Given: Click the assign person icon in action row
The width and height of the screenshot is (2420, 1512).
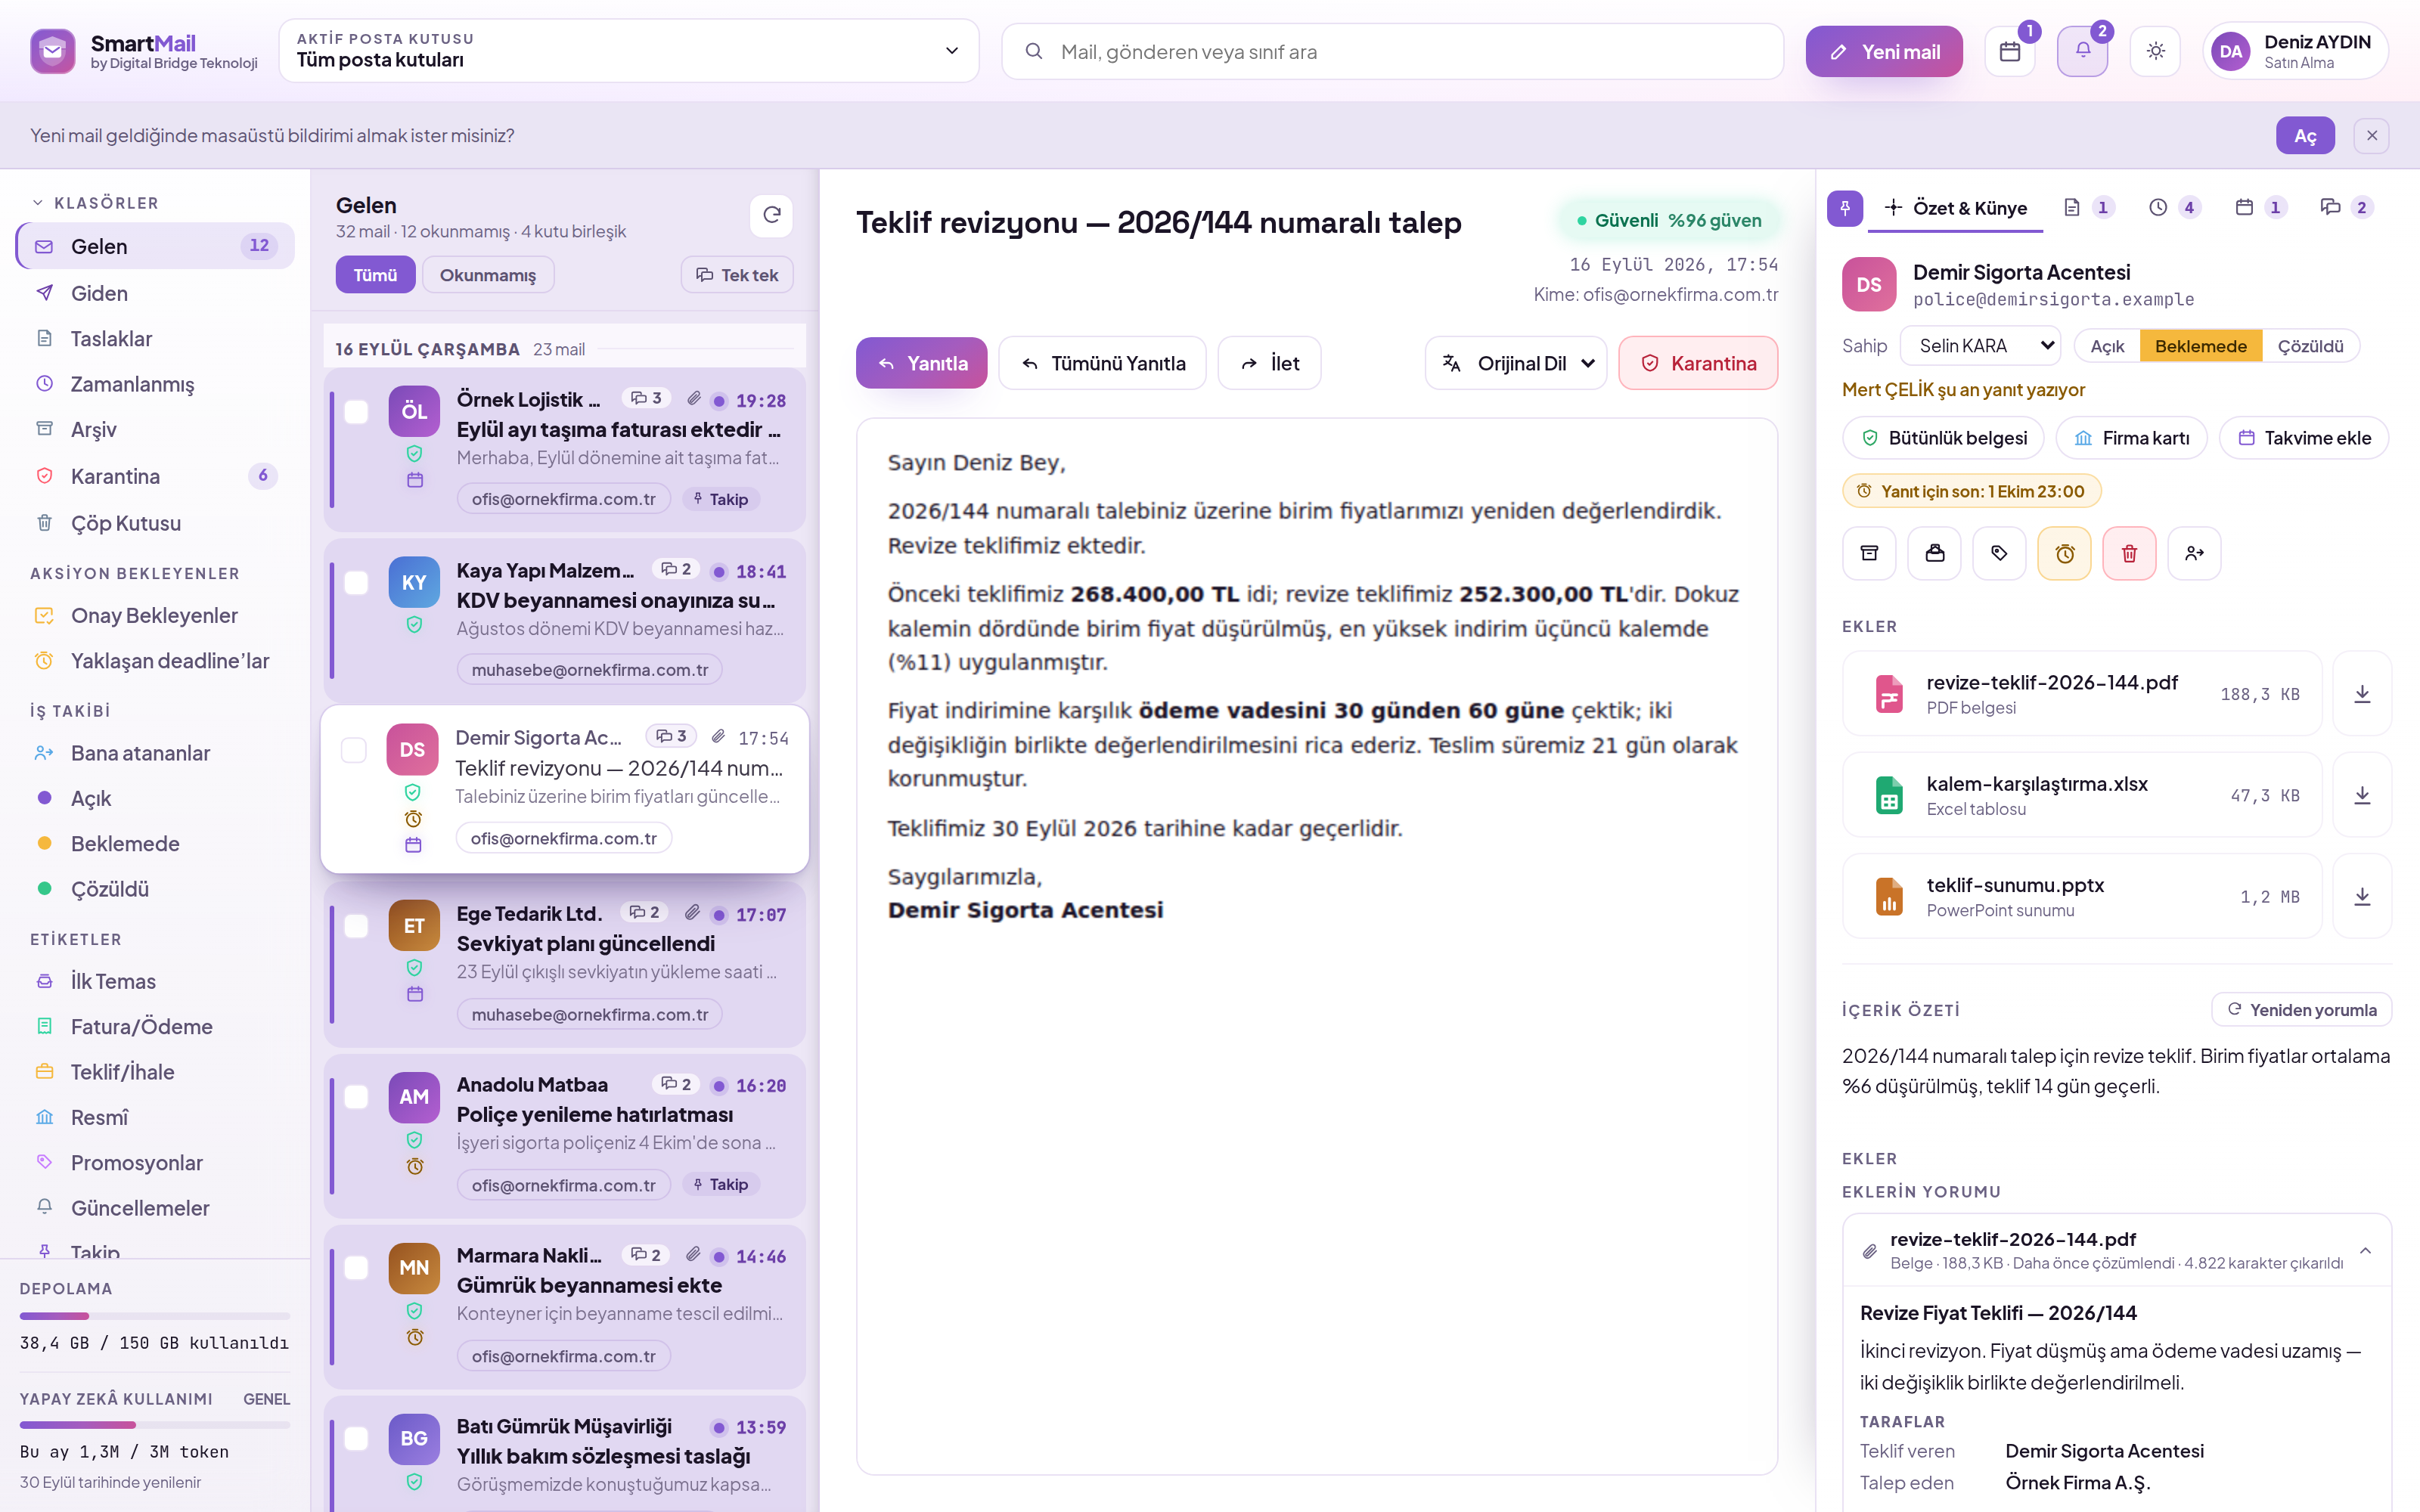Looking at the screenshot, I should pyautogui.click(x=2195, y=553).
